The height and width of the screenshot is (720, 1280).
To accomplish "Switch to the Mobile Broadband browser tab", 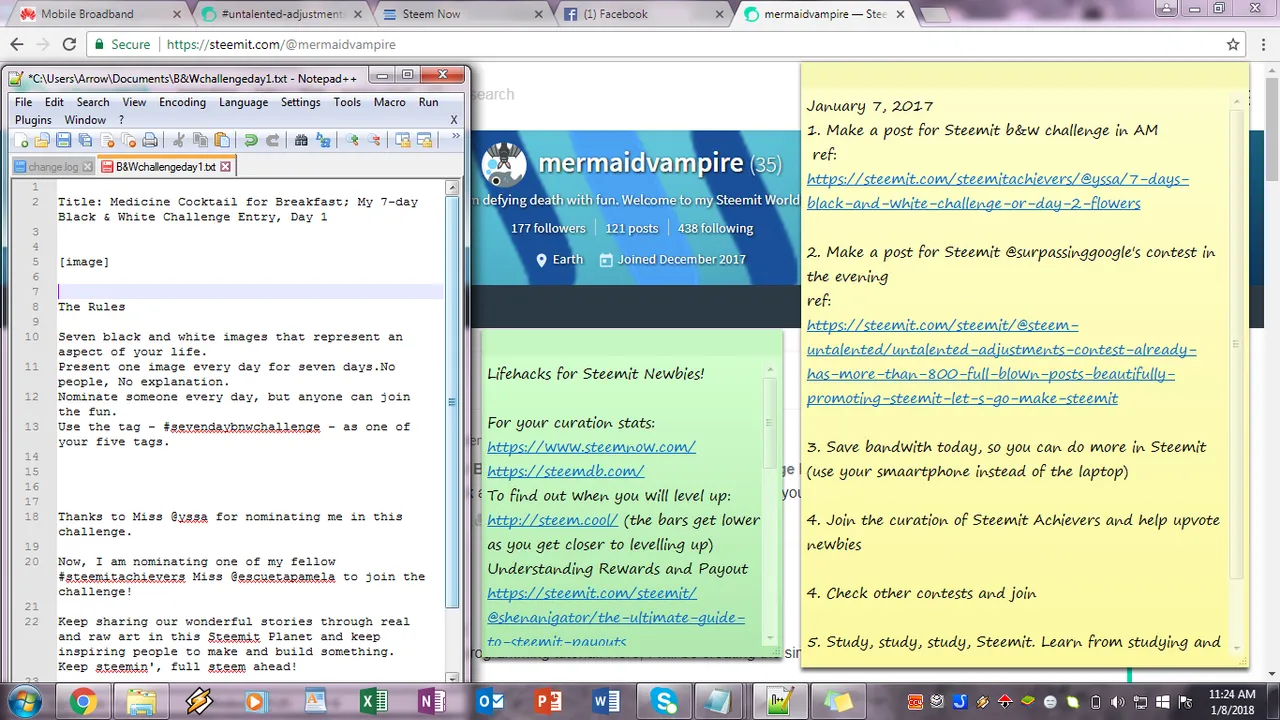I will (100, 14).
